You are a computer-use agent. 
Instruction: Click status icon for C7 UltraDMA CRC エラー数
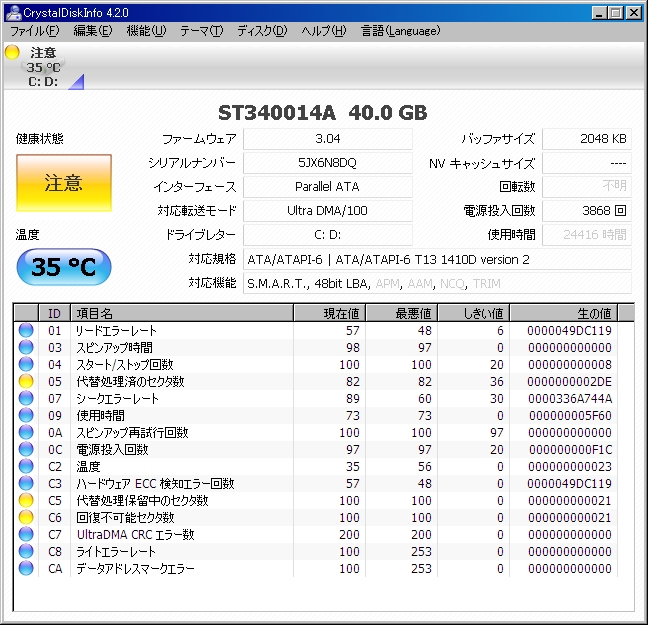pos(26,534)
